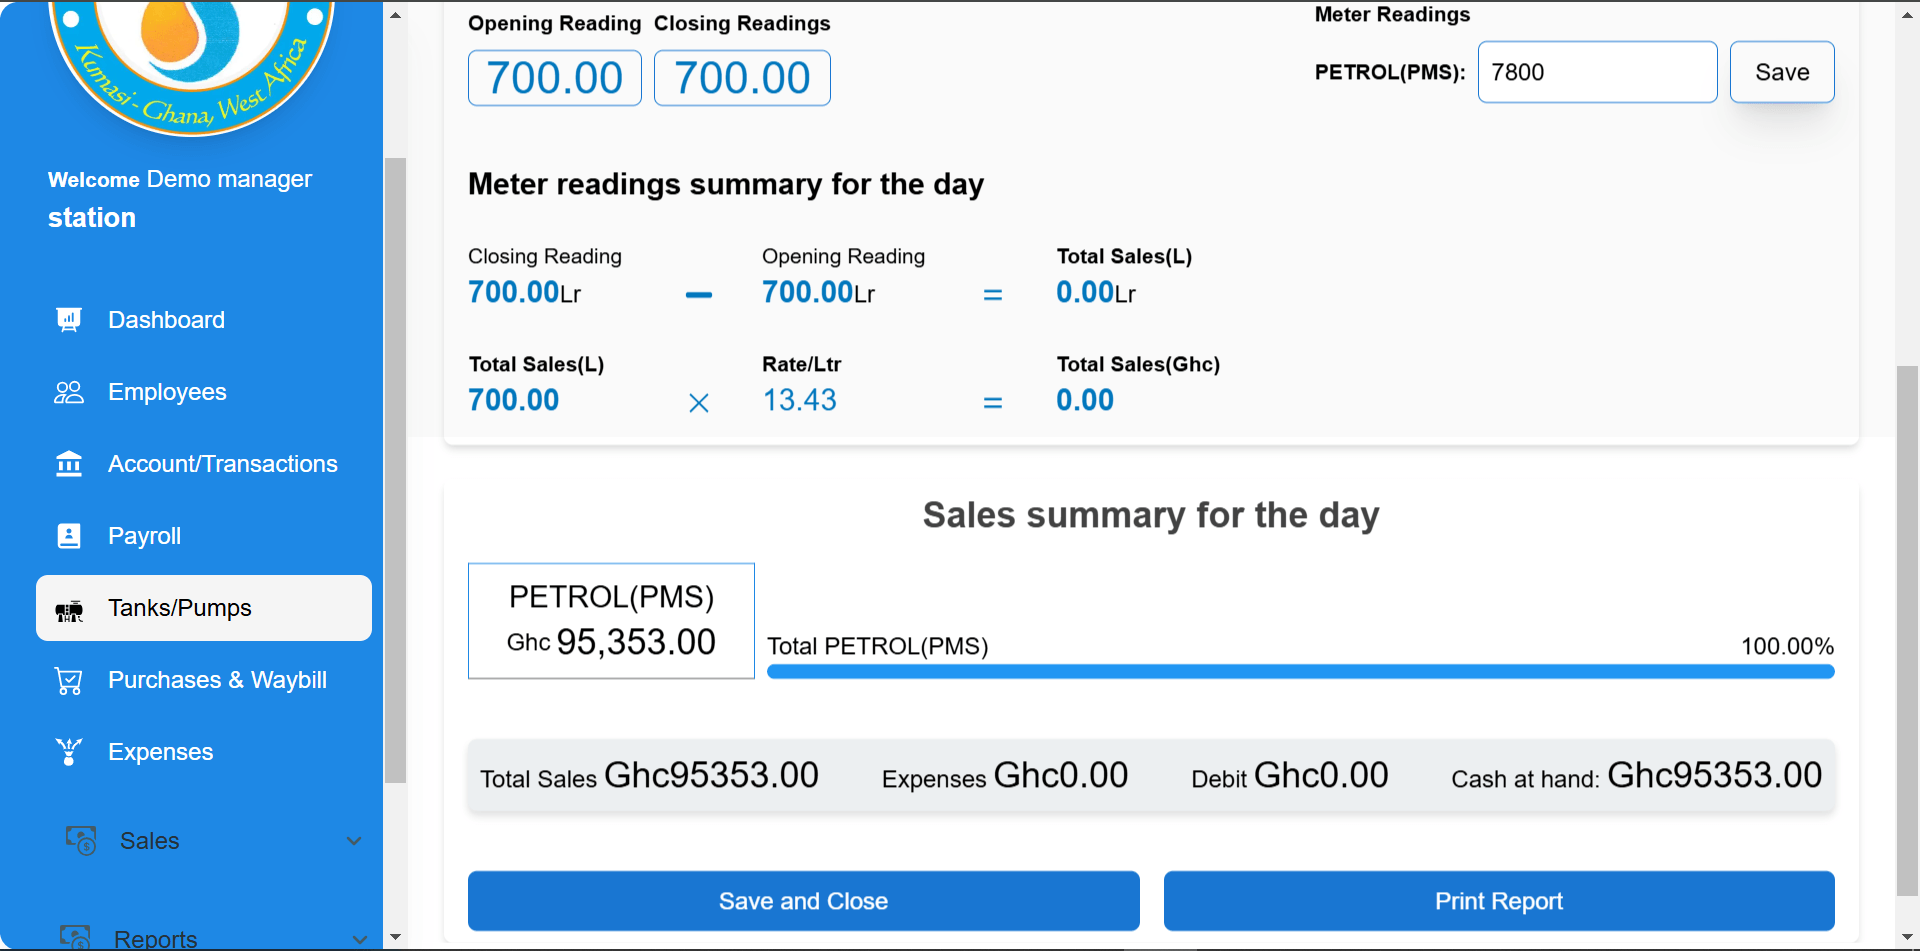This screenshot has width=1920, height=951.
Task: Click the Save and Close button
Action: click(803, 900)
